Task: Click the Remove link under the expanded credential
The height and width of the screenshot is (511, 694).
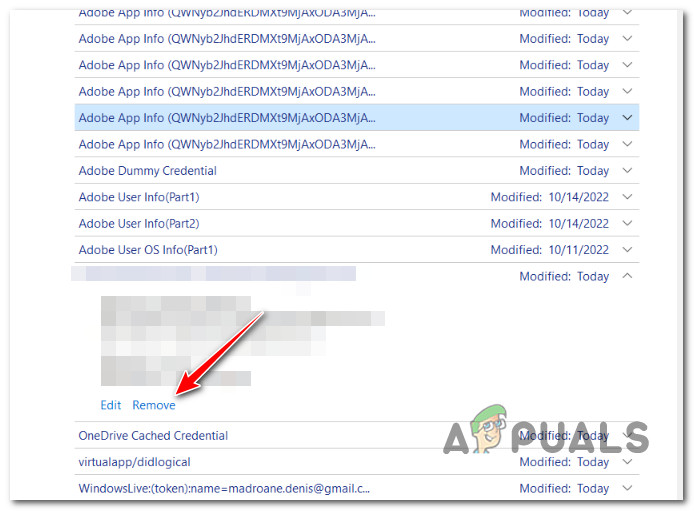Action: (x=154, y=405)
